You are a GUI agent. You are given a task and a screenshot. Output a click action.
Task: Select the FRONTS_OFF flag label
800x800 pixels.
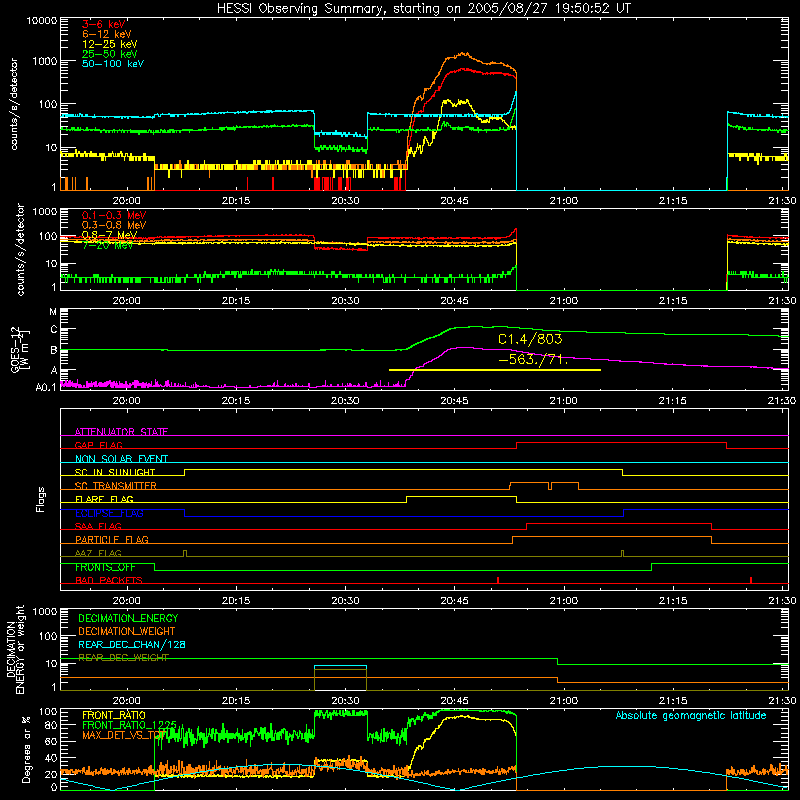point(105,567)
